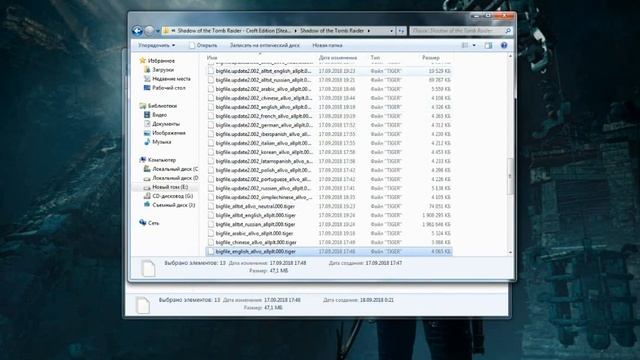
Task: Go back with the Explorer back arrow
Action: pyautogui.click(x=138, y=31)
